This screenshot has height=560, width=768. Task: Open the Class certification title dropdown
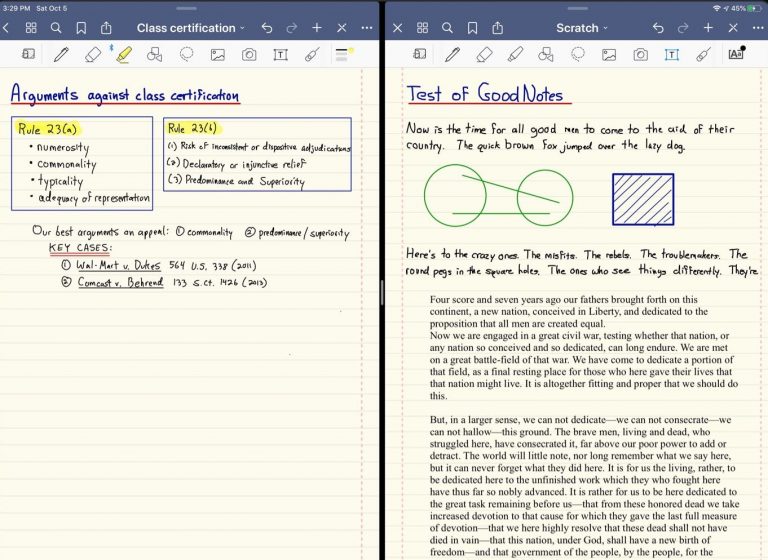pyautogui.click(x=191, y=28)
